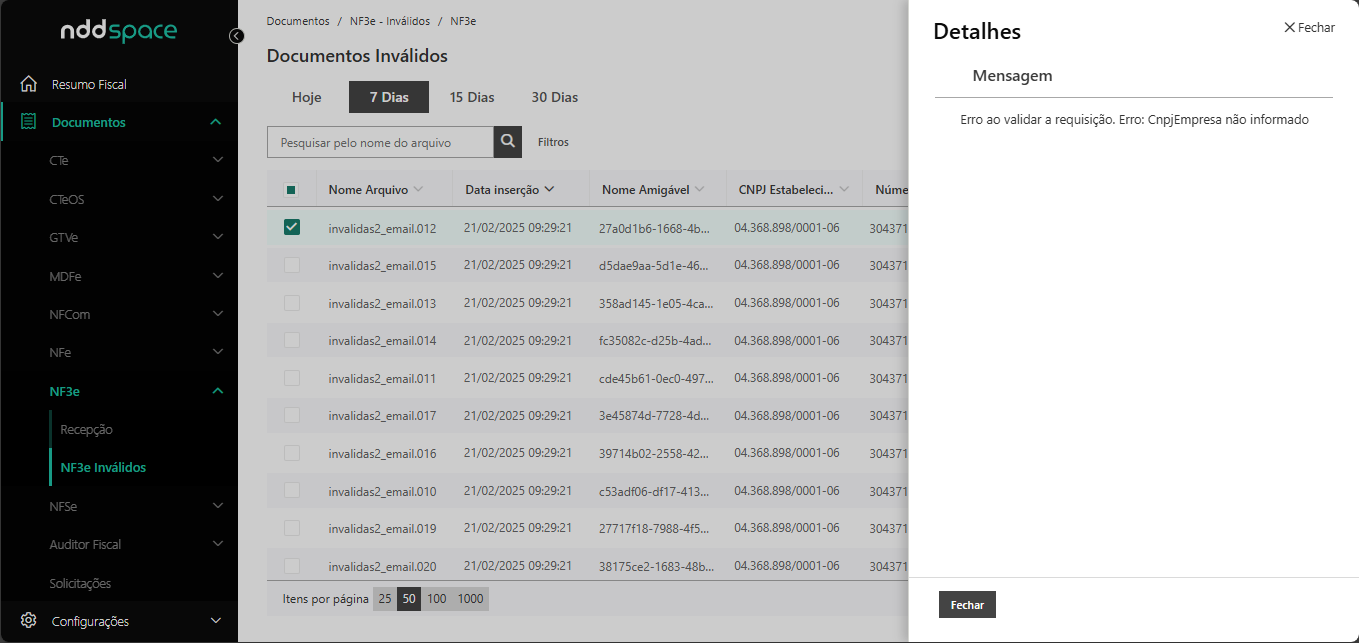Screen dimensions: 1359x643
Task: Expand the CTe menu section
Action: 217,160
